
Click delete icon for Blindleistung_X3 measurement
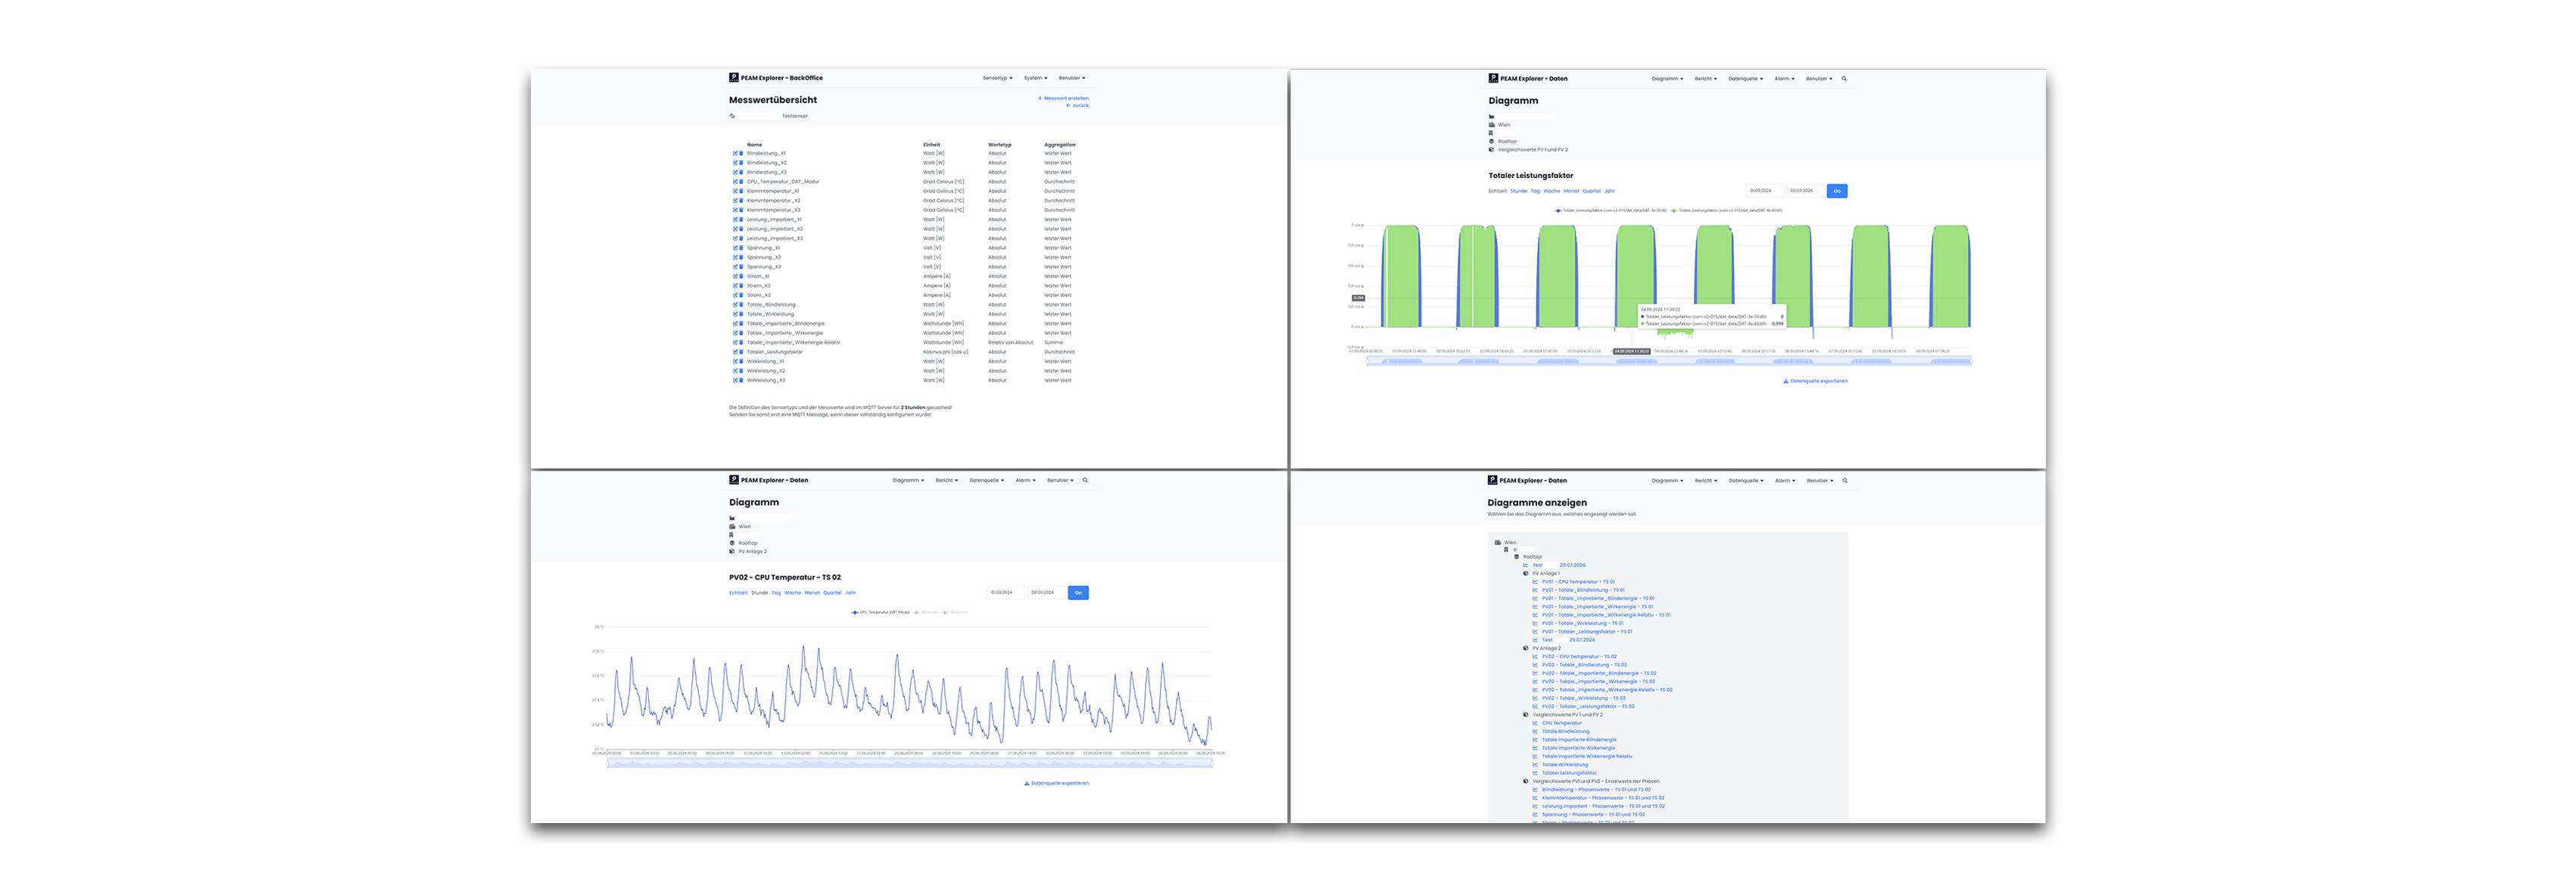(741, 172)
